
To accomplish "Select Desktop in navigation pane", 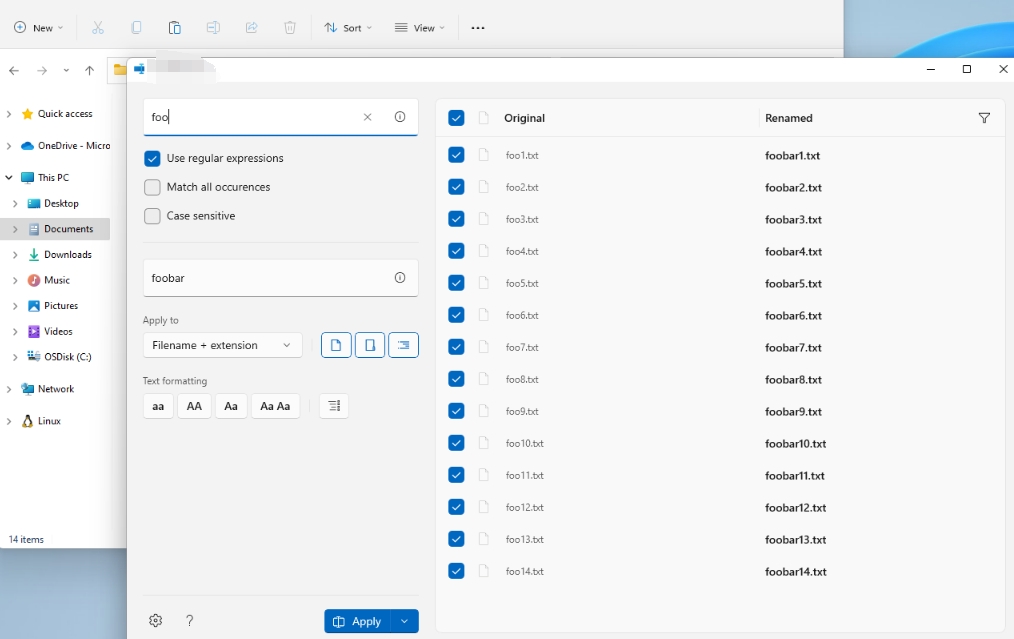I will pos(61,203).
